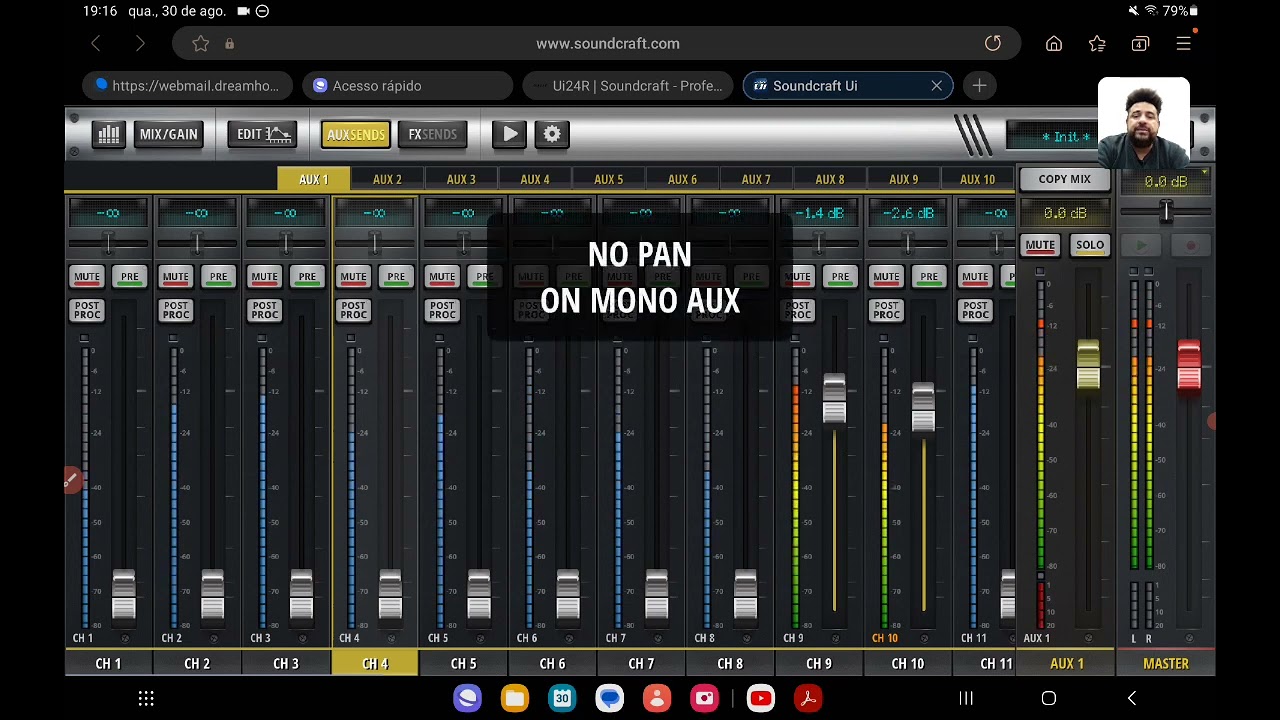
Task: Tap the Android home button
Action: tap(1049, 699)
